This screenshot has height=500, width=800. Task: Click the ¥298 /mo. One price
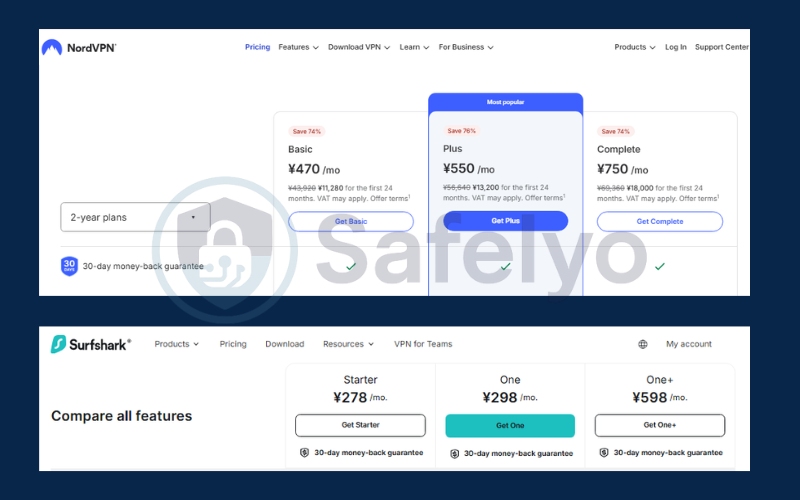(x=510, y=397)
